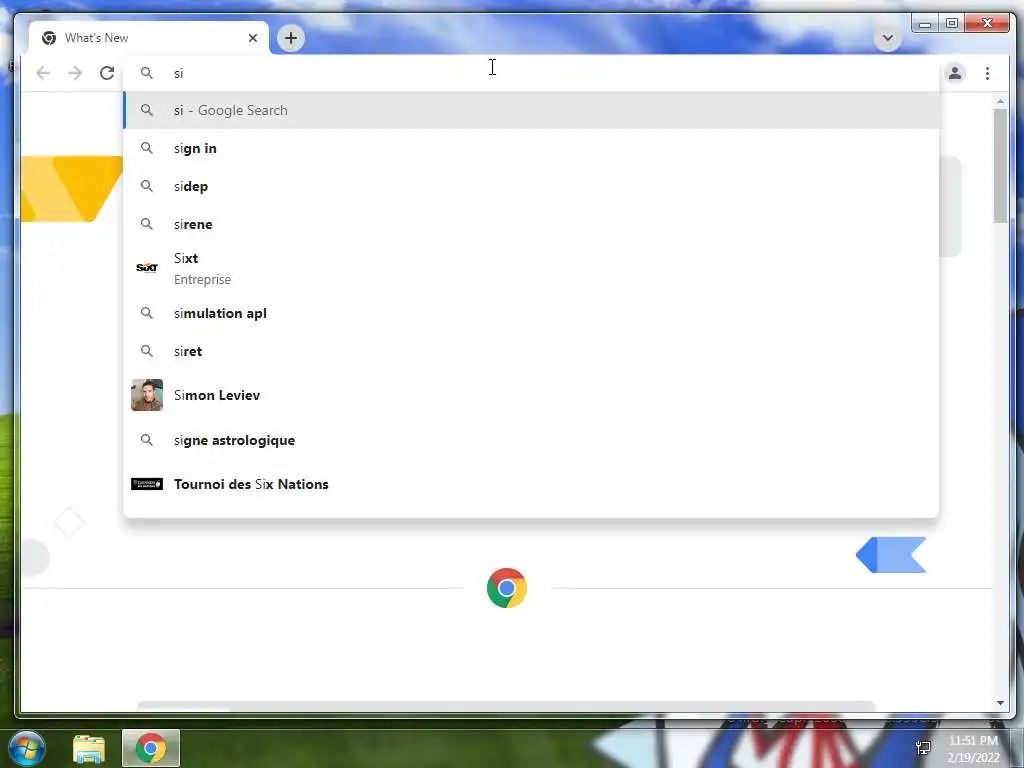1024x768 pixels.
Task: Click the Six Nations tournament logo
Action: click(x=147, y=484)
